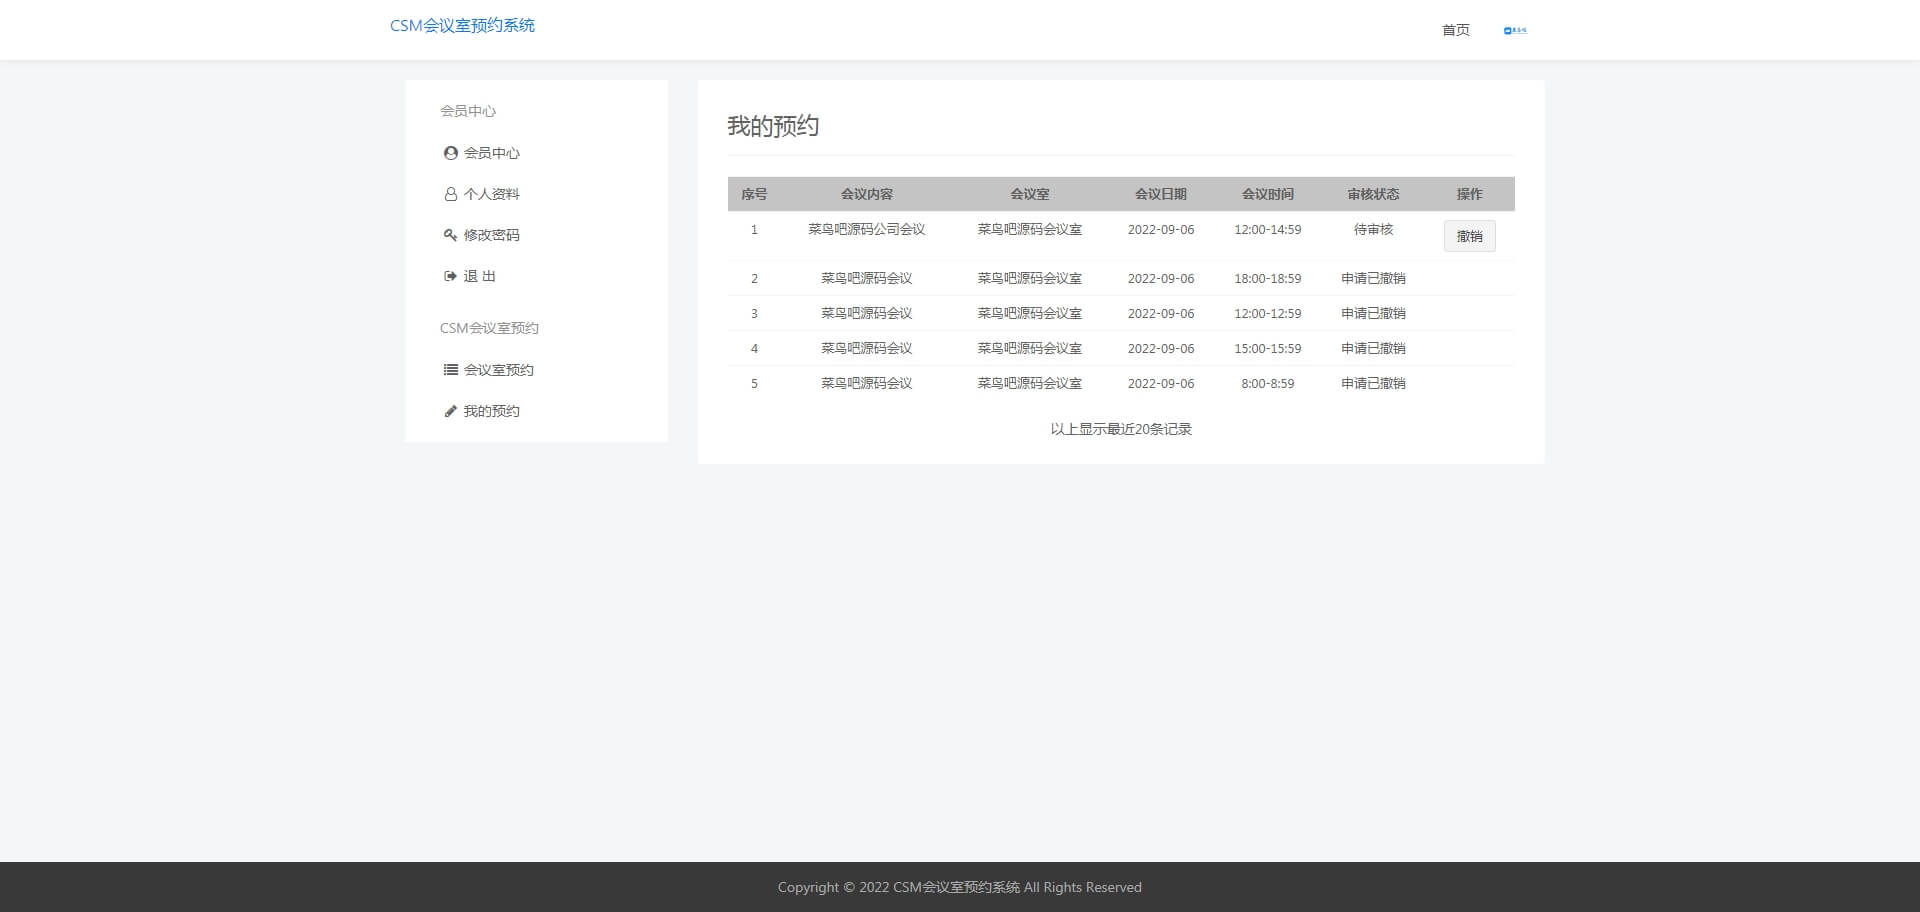This screenshot has width=1920, height=912.
Task: Click the pencil icon beside 我的预约
Action: [450, 411]
